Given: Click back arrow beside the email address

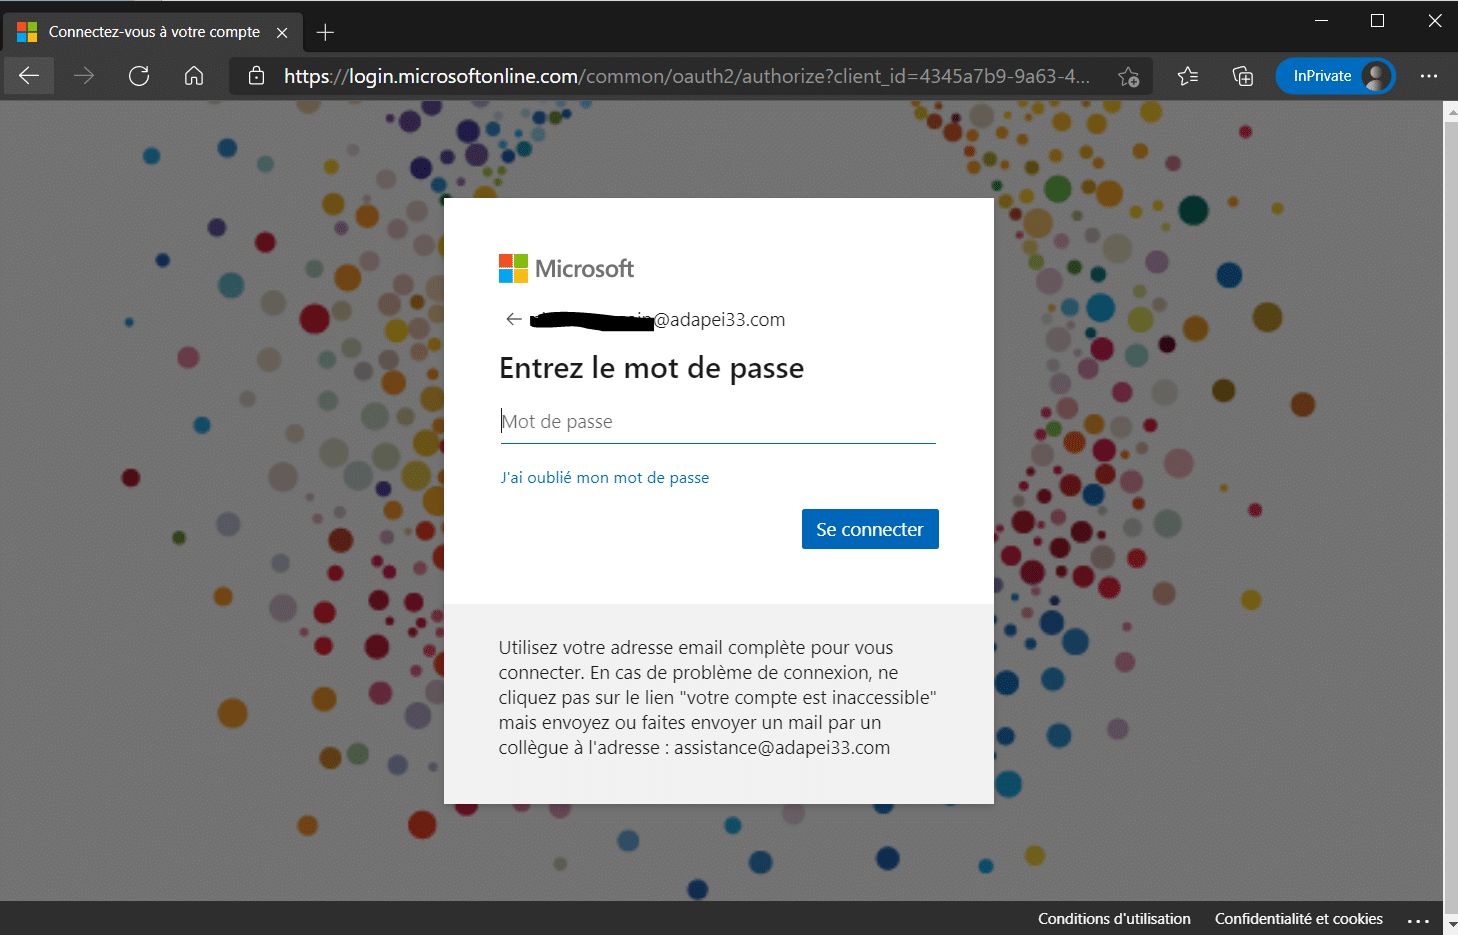Looking at the screenshot, I should [514, 319].
